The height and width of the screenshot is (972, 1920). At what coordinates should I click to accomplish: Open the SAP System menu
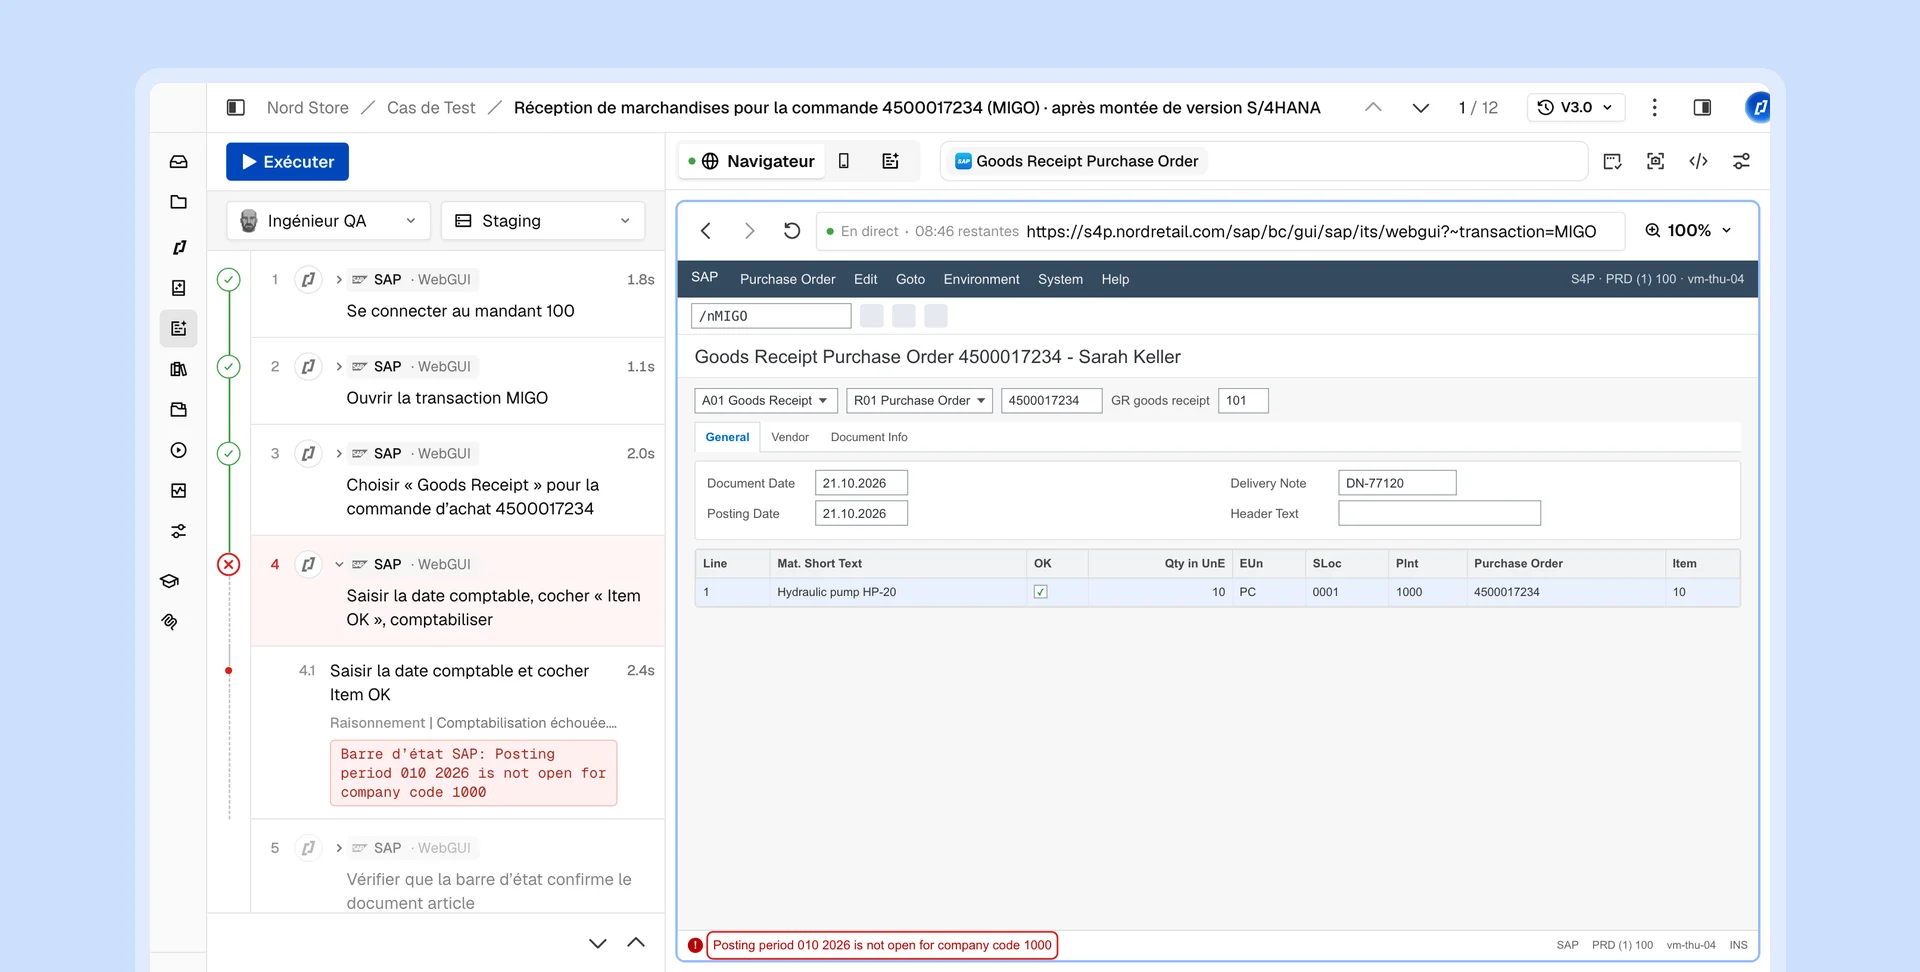pos(1060,280)
